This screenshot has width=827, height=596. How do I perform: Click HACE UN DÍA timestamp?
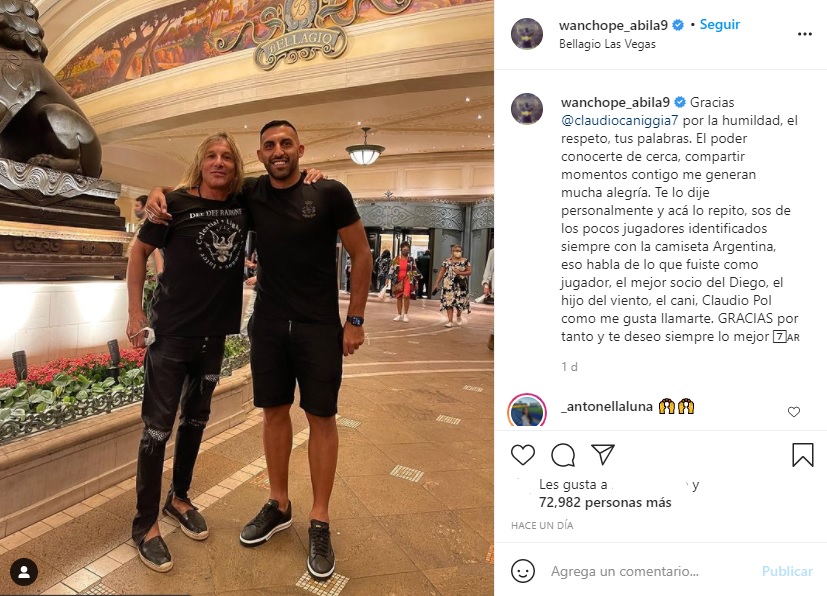542,525
